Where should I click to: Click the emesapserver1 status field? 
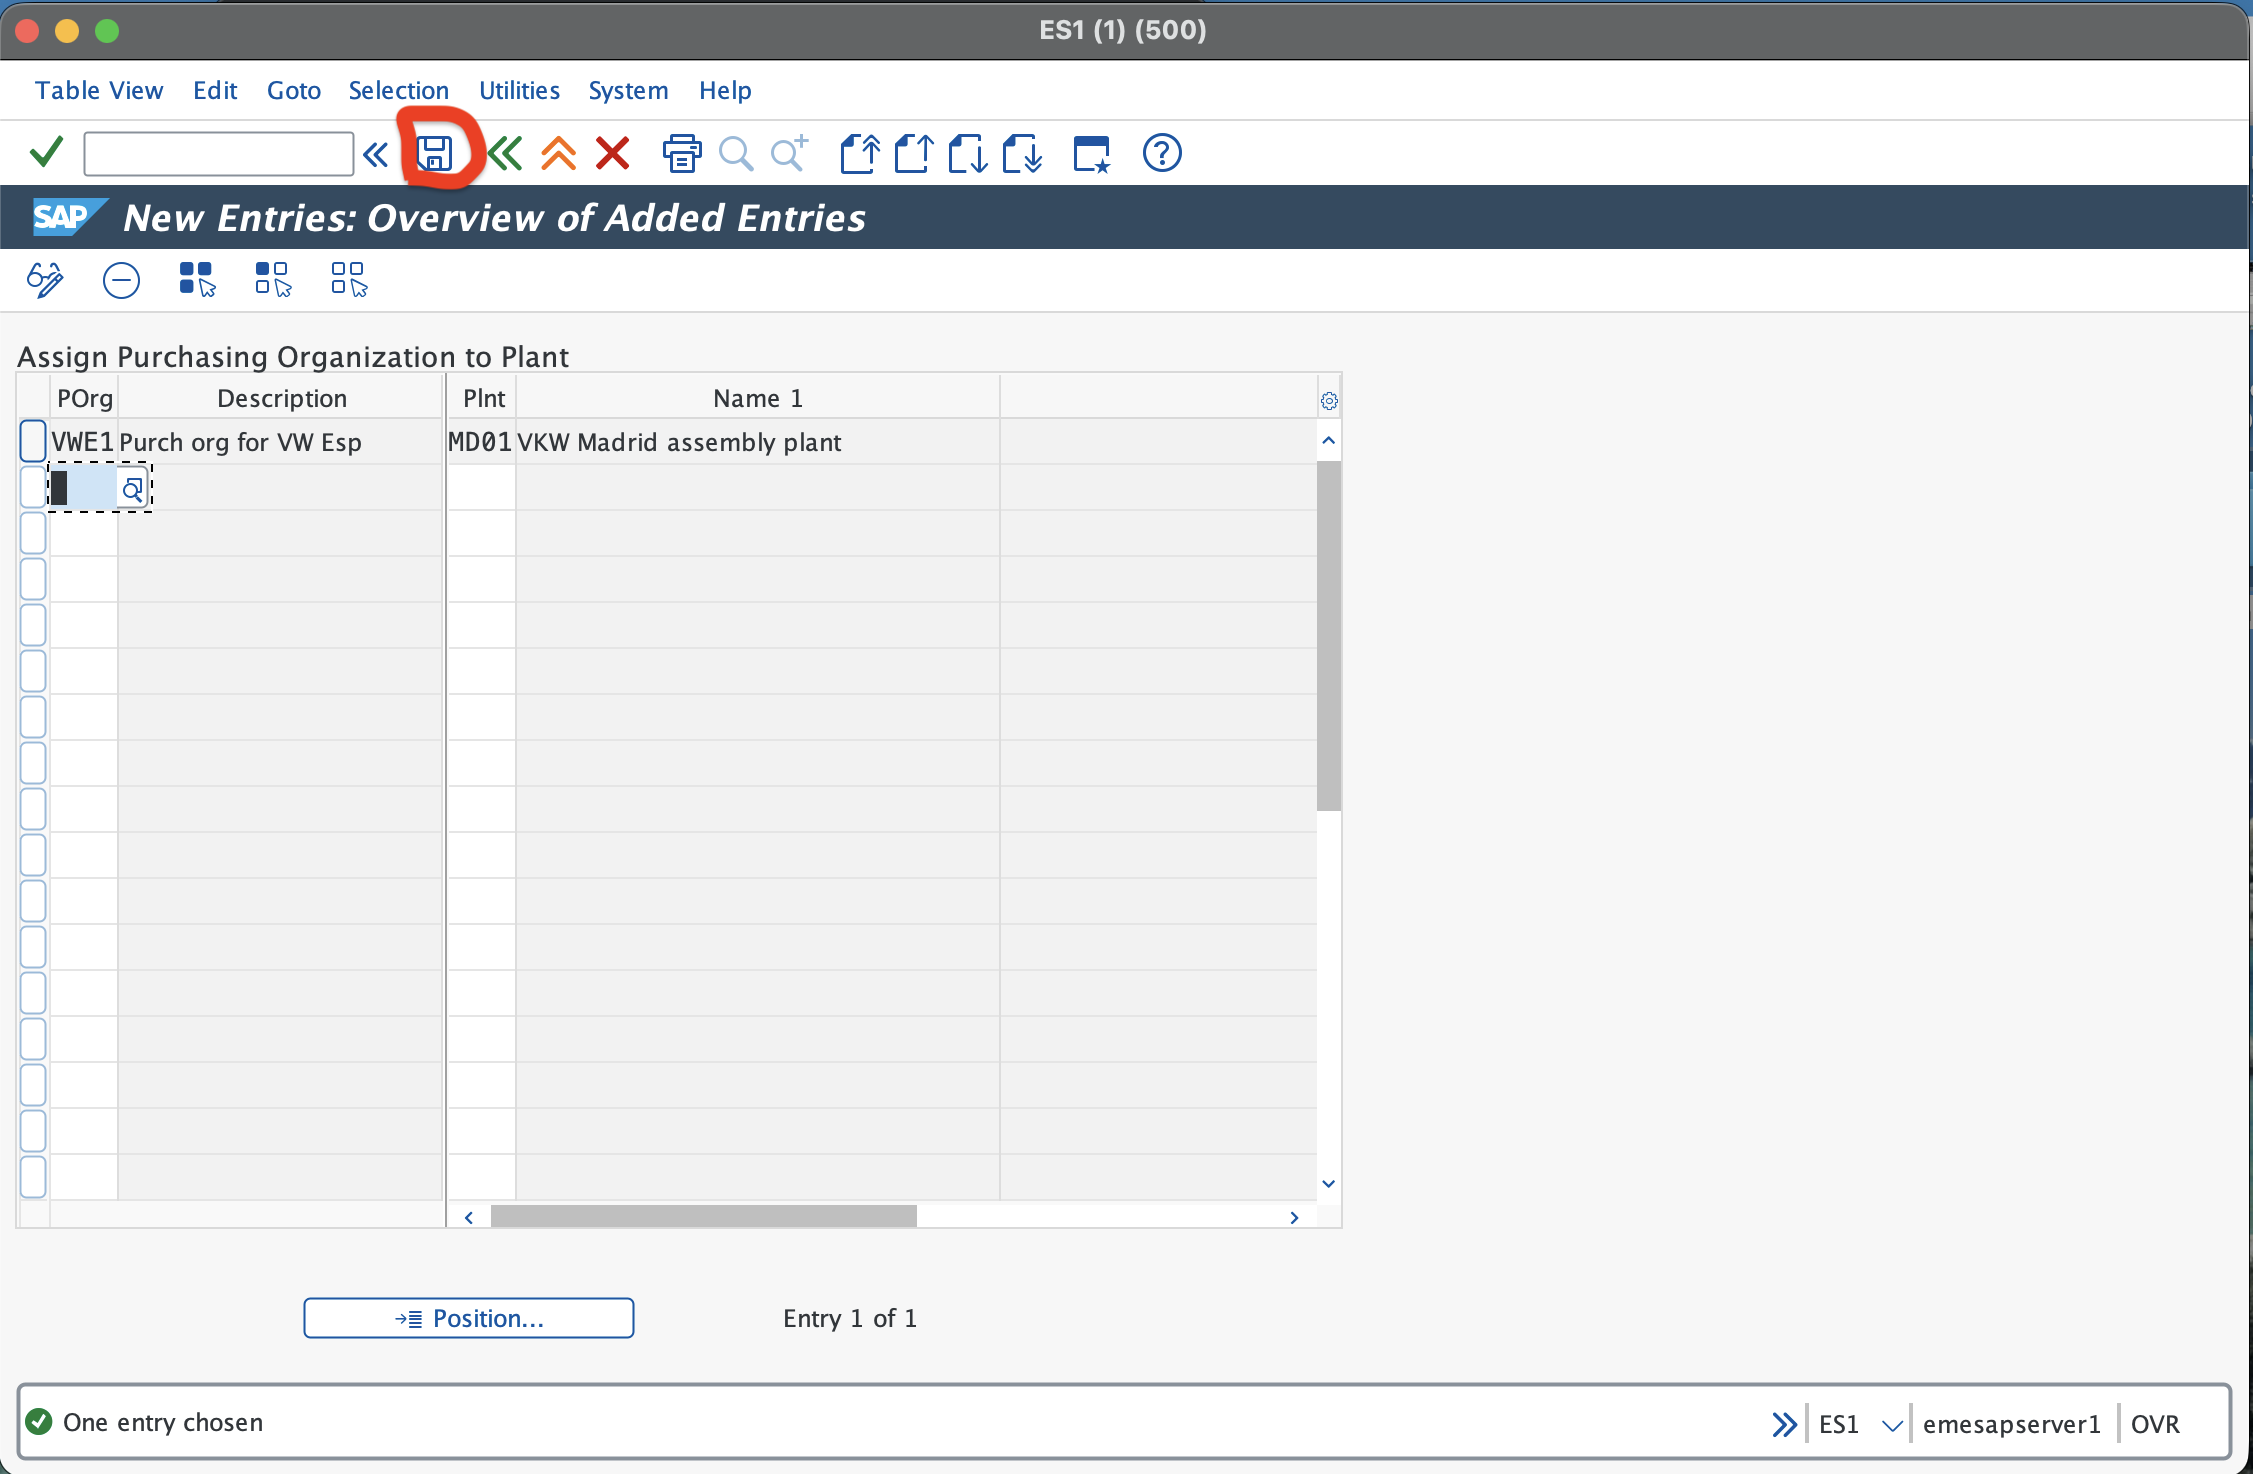2012,1424
